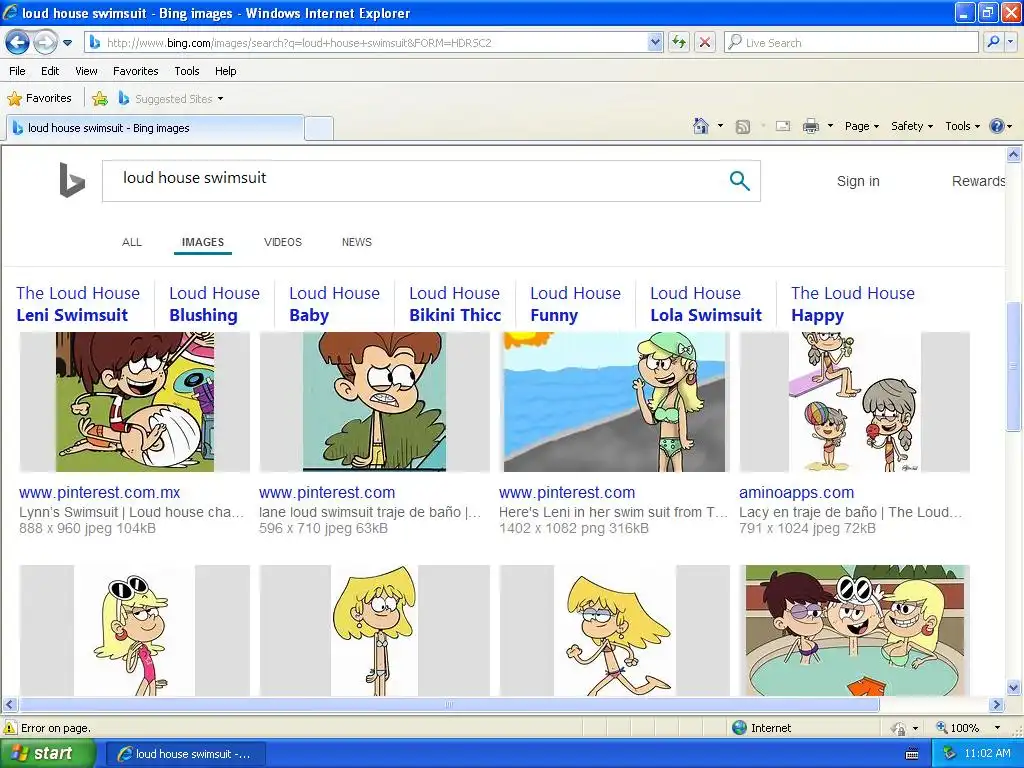1024x768 pixels.
Task: Open a new blank tab
Action: click(x=319, y=128)
